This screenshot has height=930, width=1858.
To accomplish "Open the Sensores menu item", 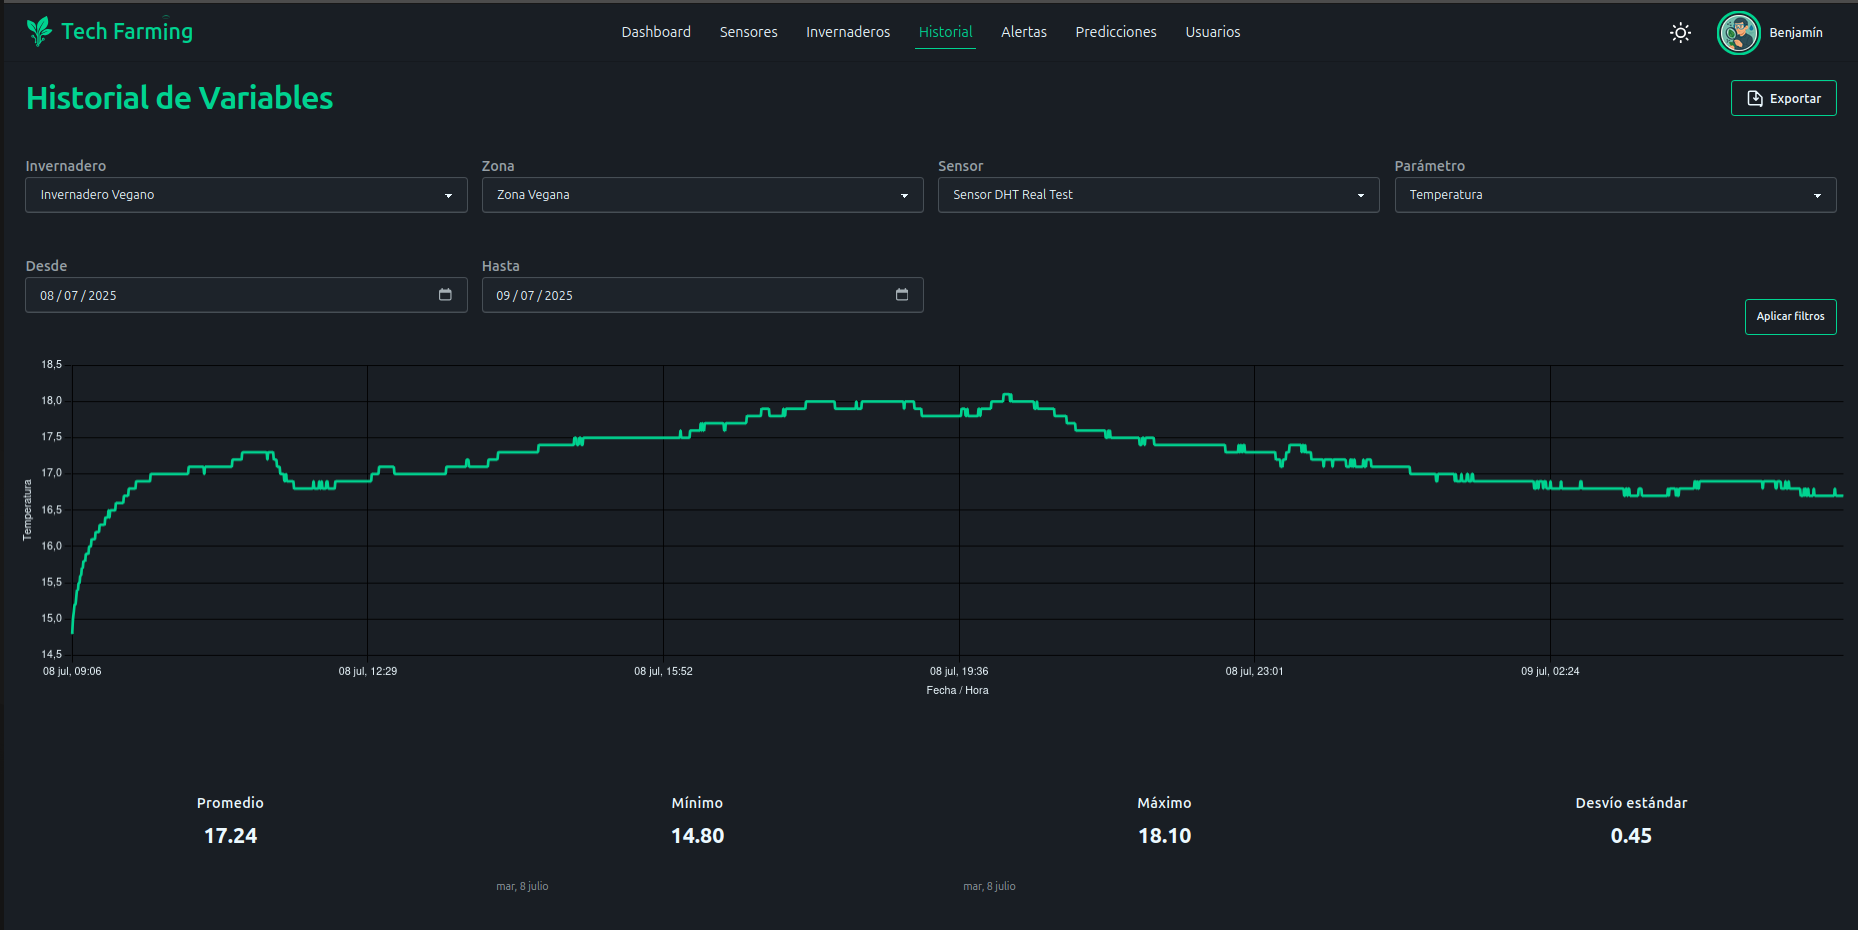I will pos(748,32).
